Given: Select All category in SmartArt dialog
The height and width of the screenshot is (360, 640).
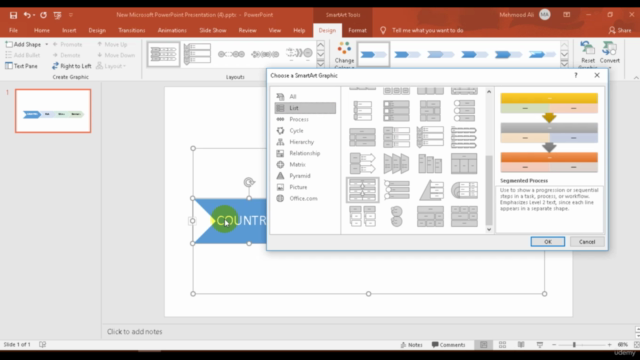Looking at the screenshot, I should 305,96.
